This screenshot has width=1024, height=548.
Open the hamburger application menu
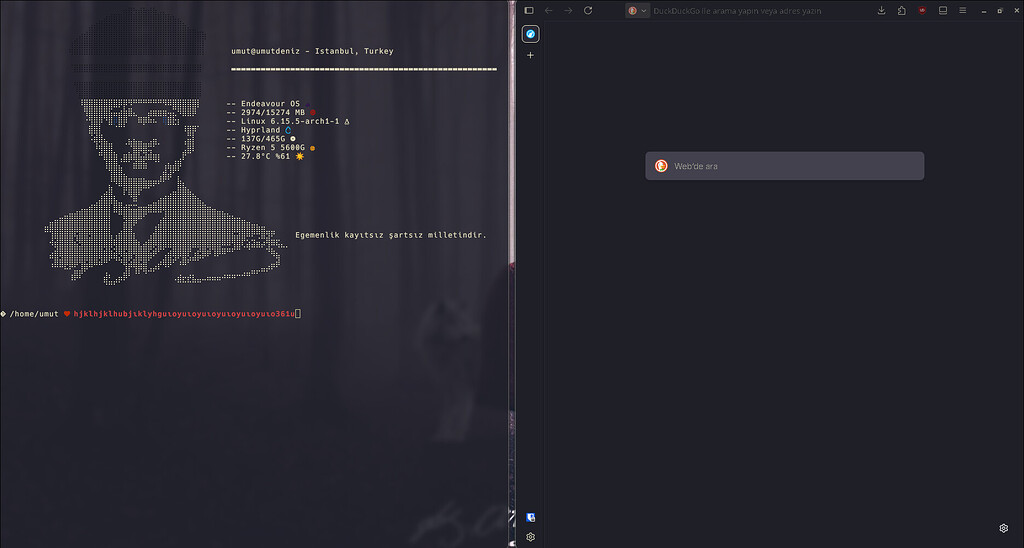click(963, 10)
